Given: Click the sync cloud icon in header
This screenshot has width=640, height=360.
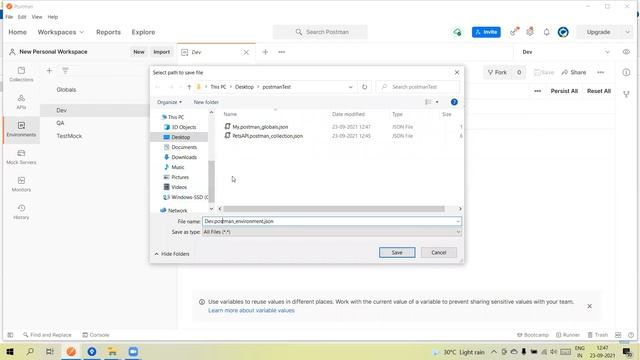Looking at the screenshot, I should [457, 32].
